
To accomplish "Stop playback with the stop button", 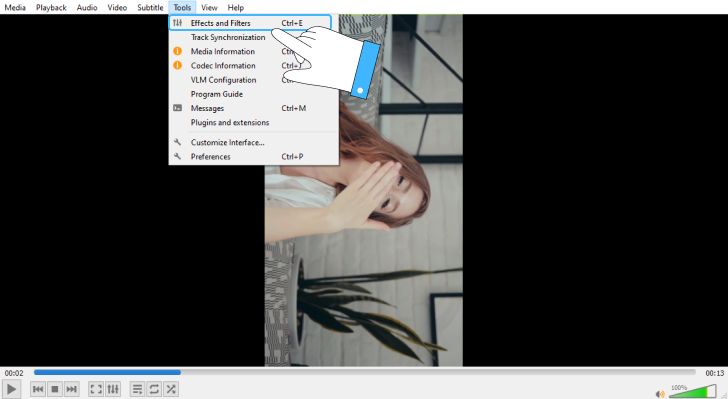I will tap(55, 389).
